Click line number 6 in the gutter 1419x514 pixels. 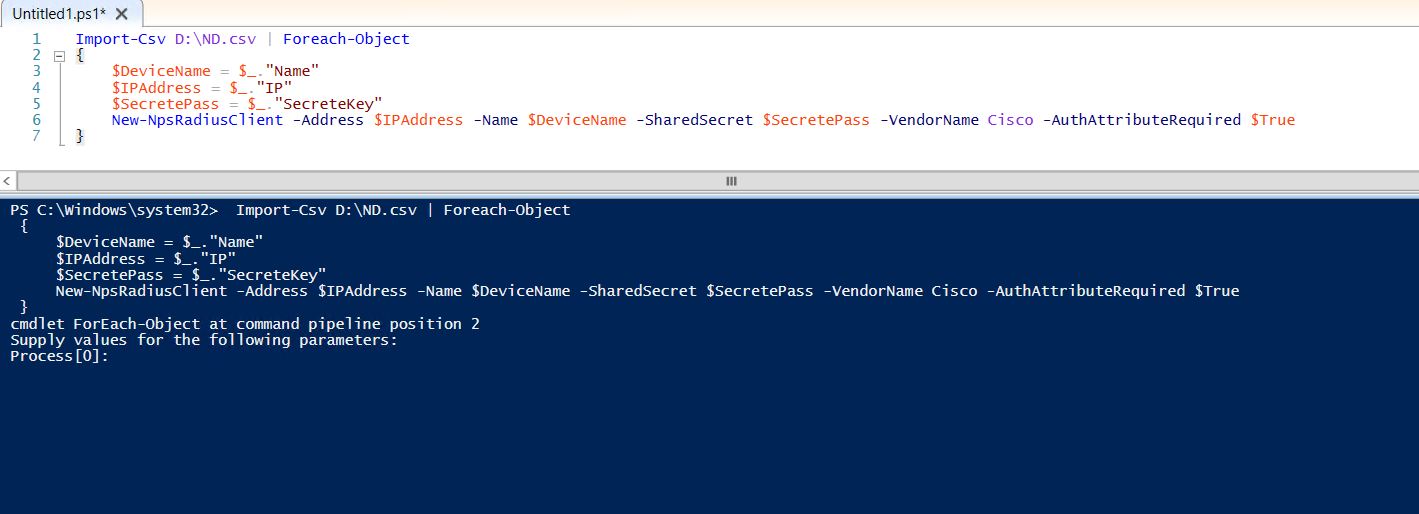point(37,120)
